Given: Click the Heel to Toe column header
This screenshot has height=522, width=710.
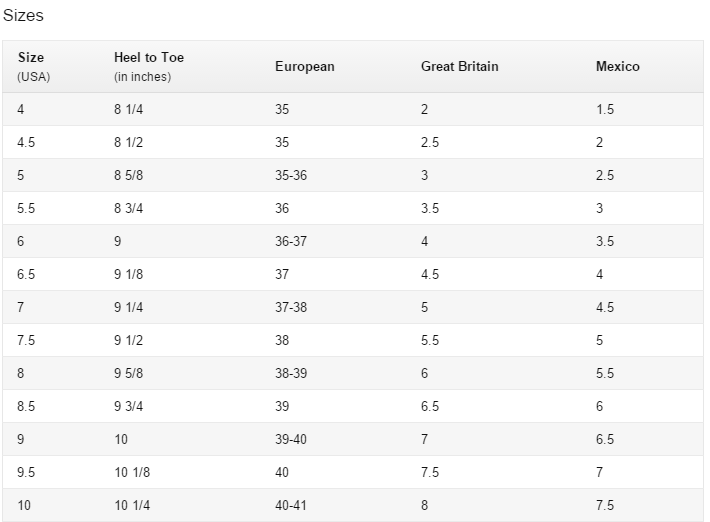Looking at the screenshot, I should pyautogui.click(x=149, y=66).
